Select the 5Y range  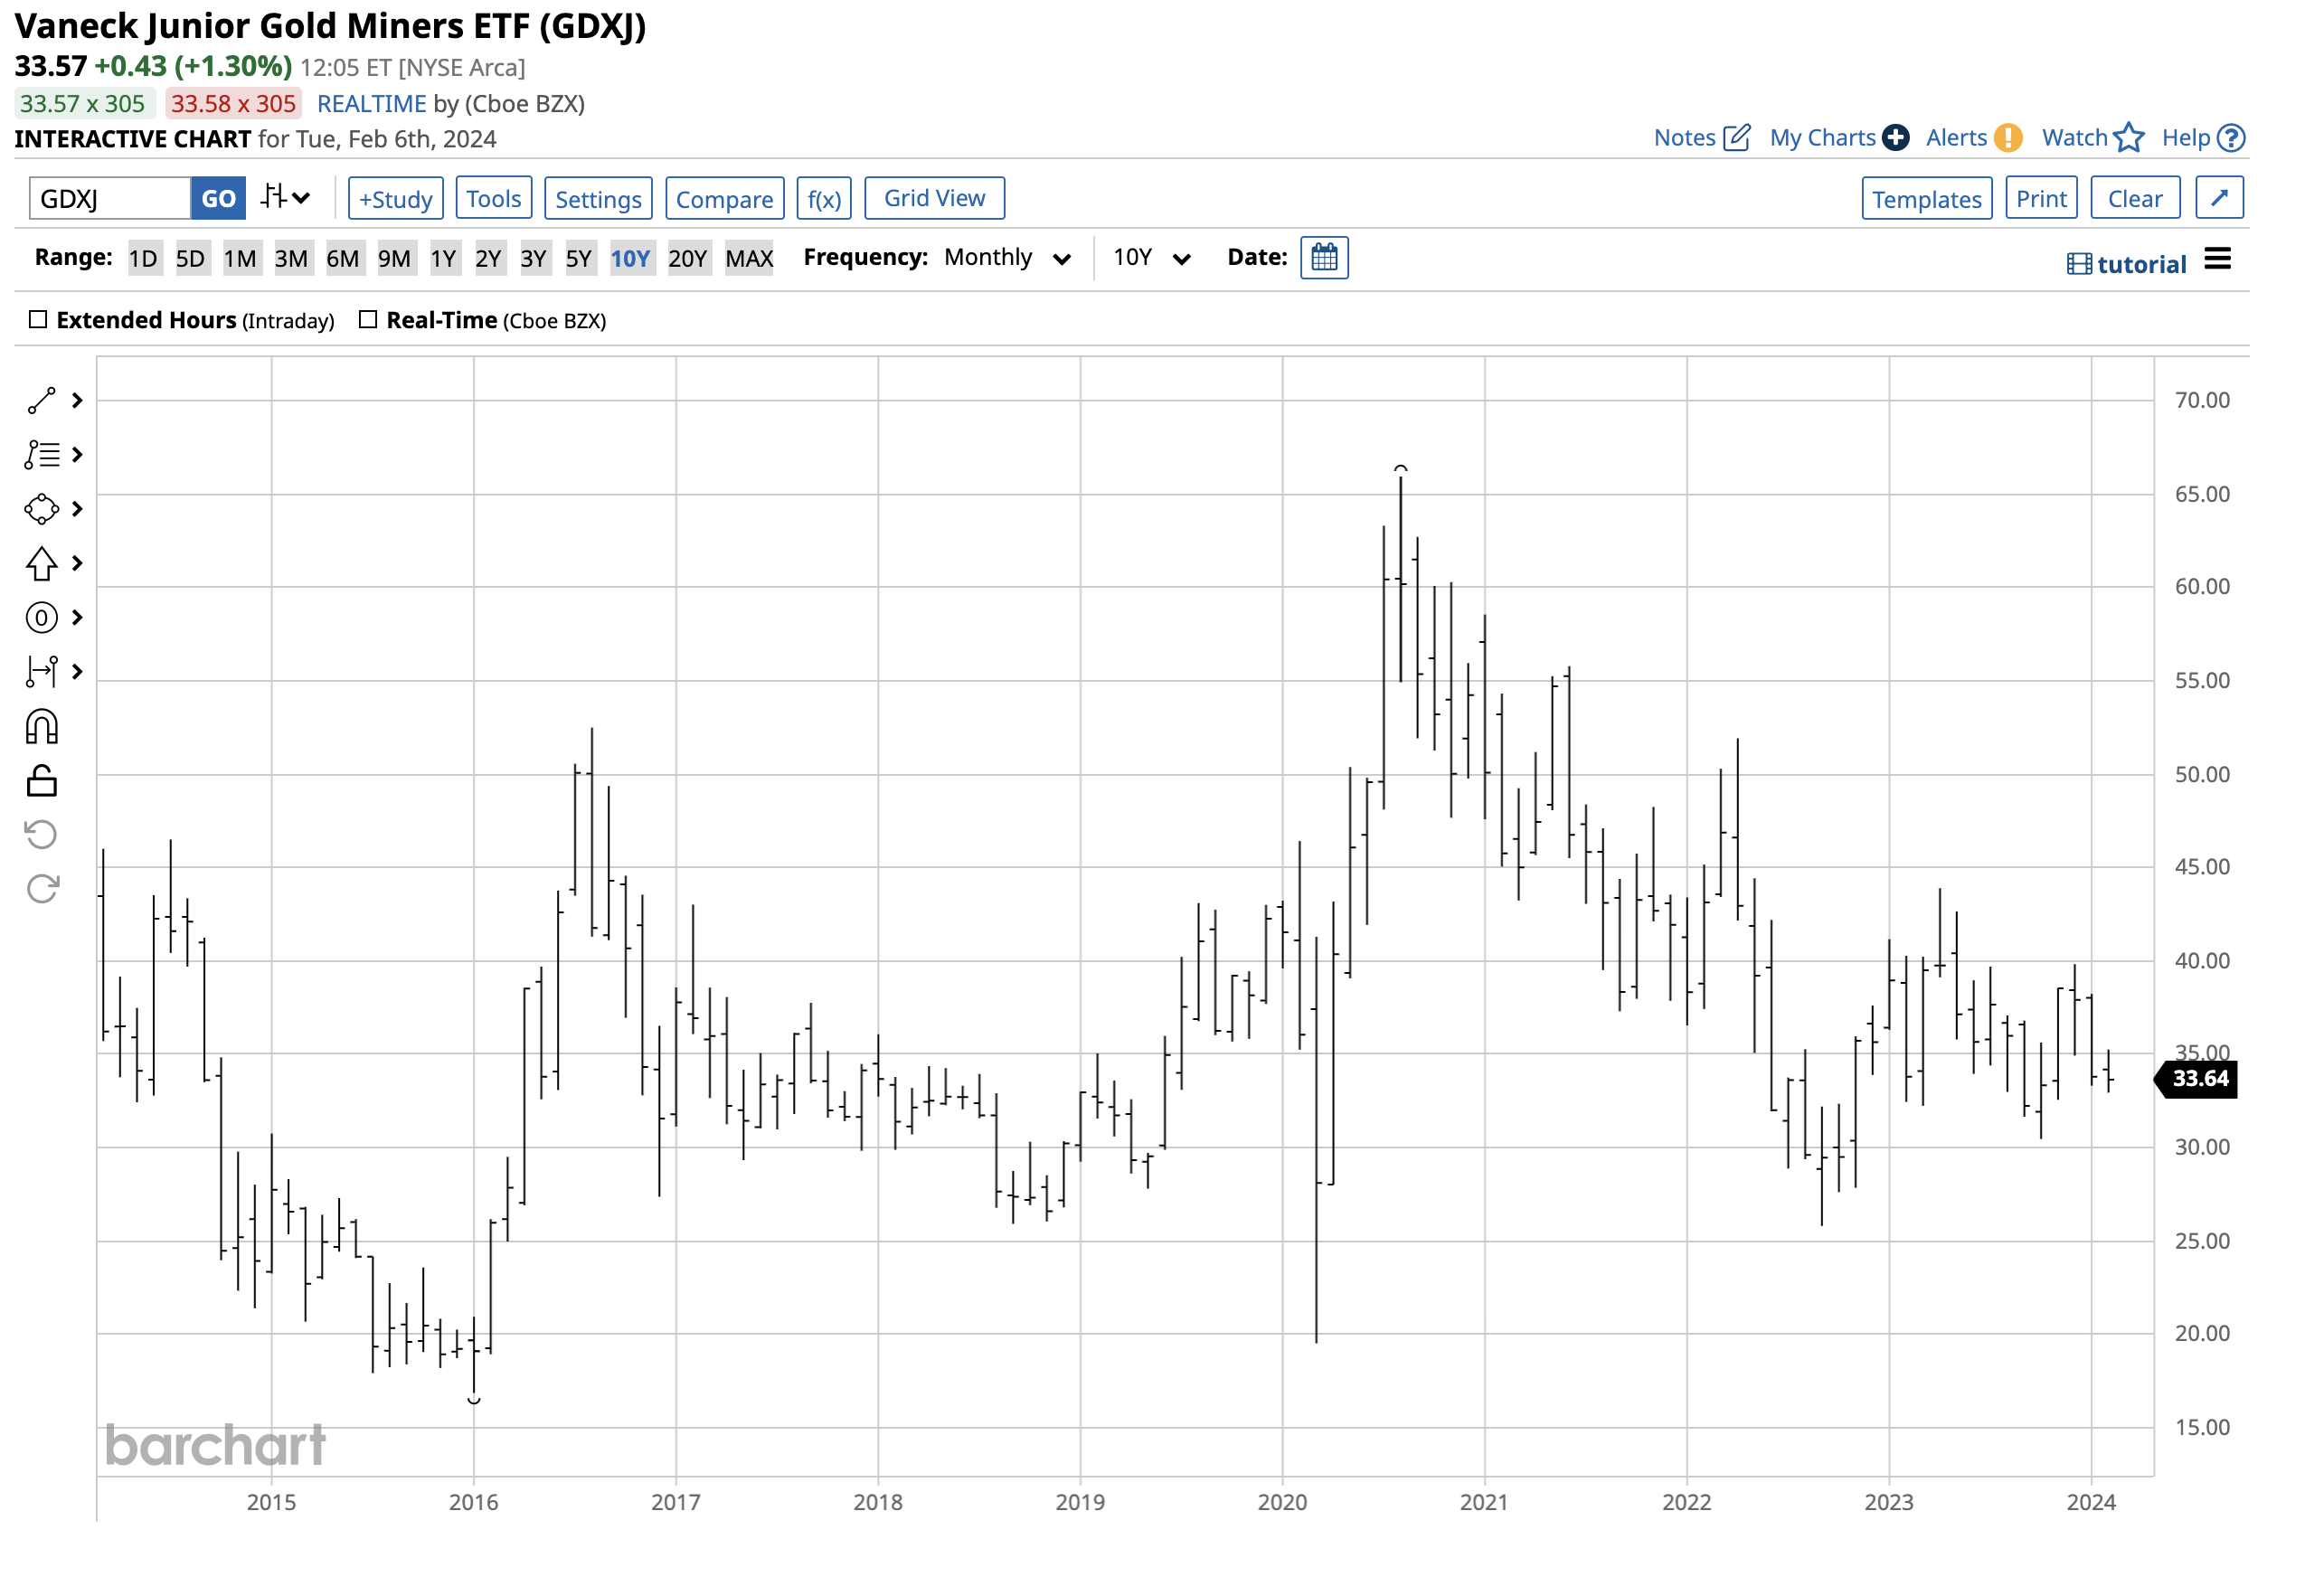click(x=579, y=259)
